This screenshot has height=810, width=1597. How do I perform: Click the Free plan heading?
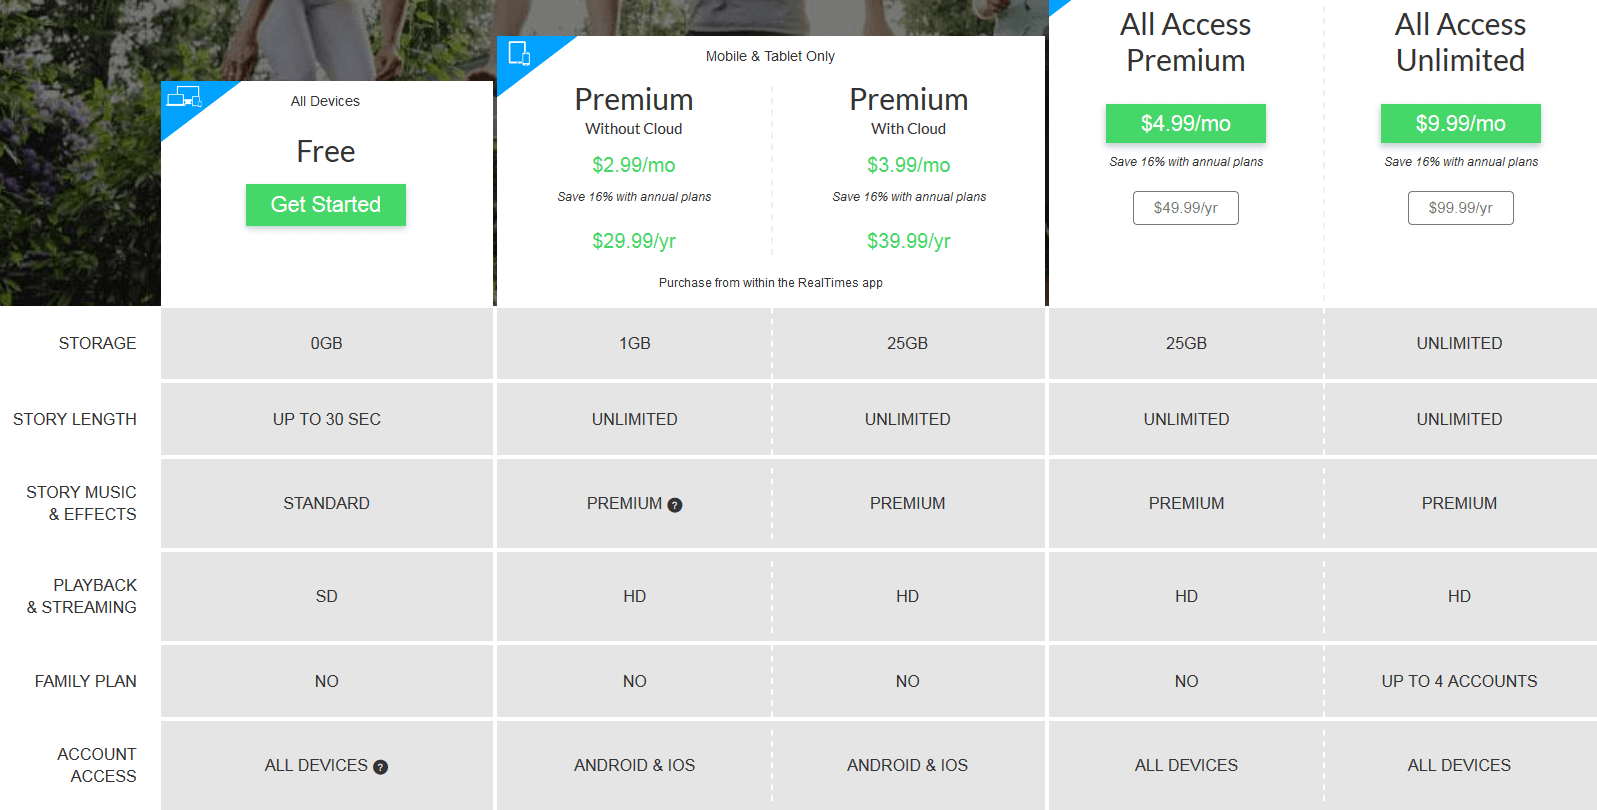[x=326, y=151]
